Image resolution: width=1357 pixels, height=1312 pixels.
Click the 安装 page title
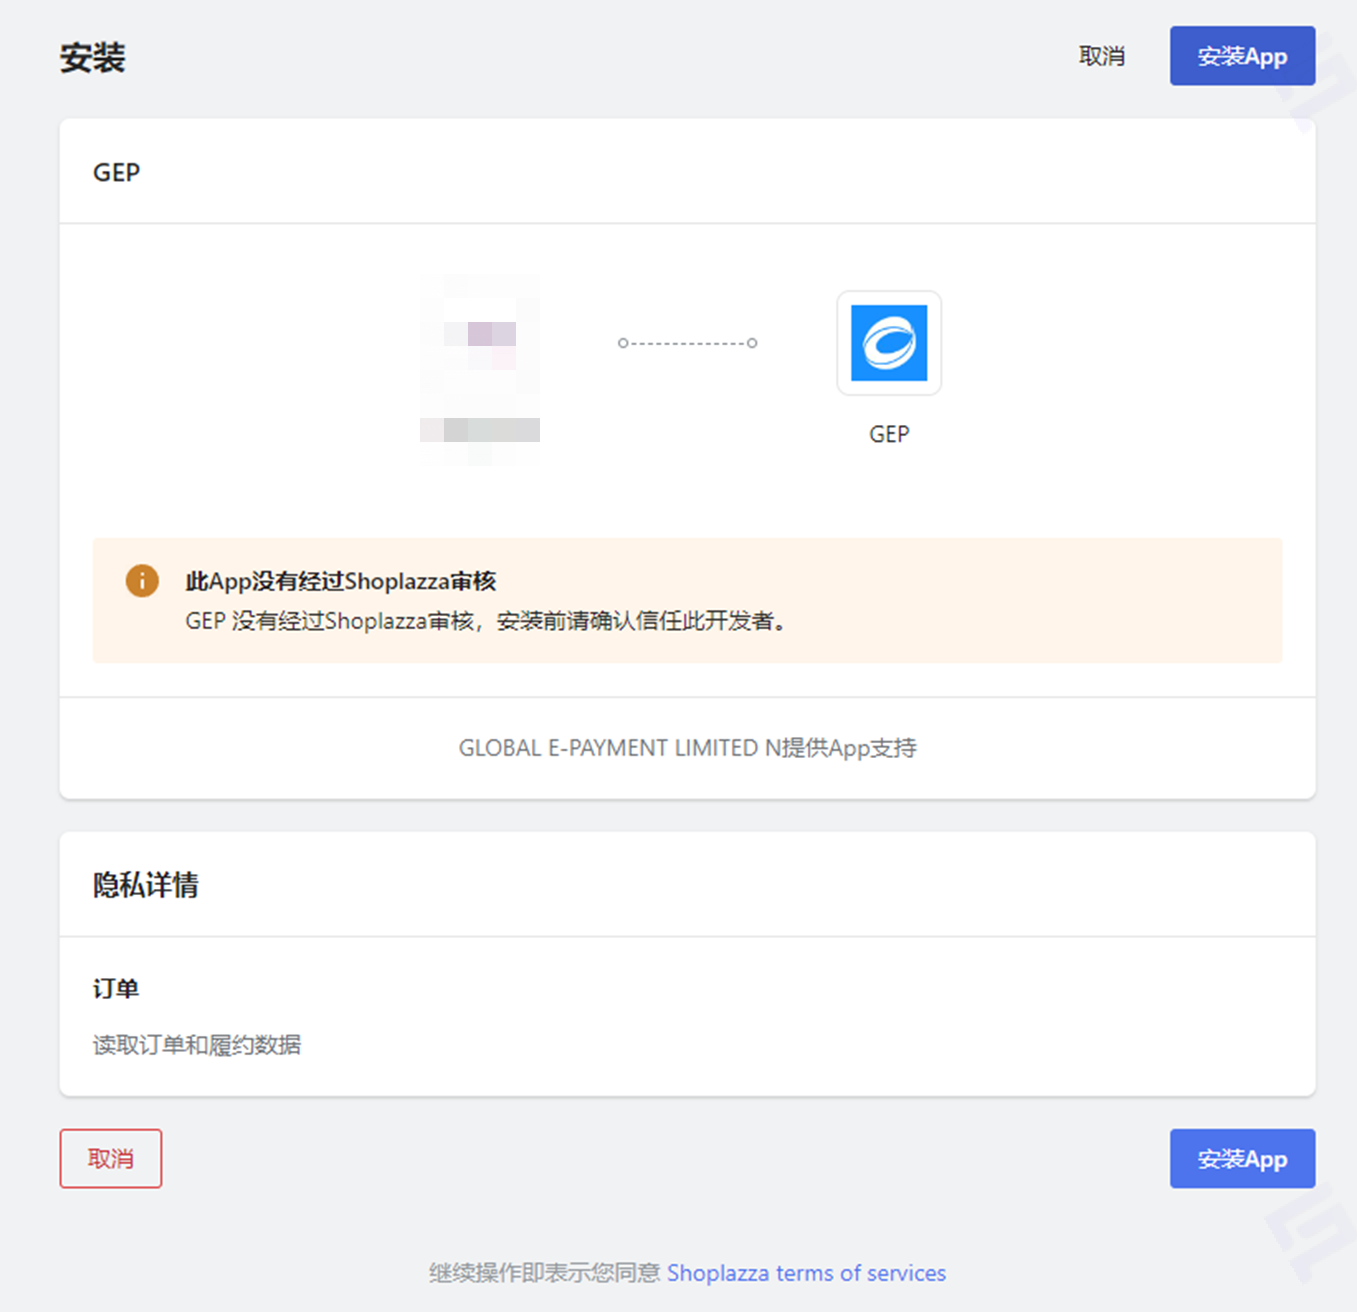pyautogui.click(x=92, y=58)
